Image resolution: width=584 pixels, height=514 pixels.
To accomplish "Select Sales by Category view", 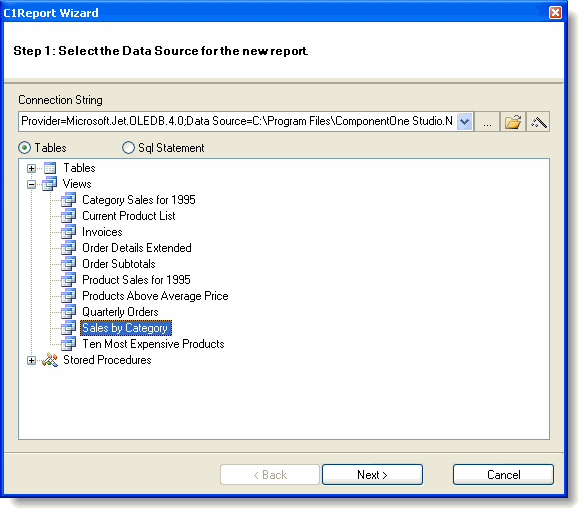I will 126,328.
